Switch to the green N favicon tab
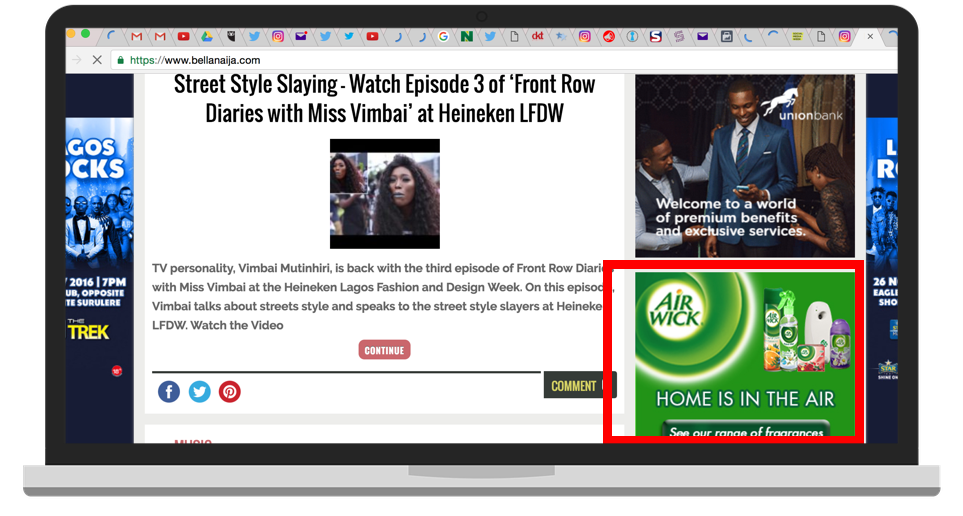 point(467,36)
